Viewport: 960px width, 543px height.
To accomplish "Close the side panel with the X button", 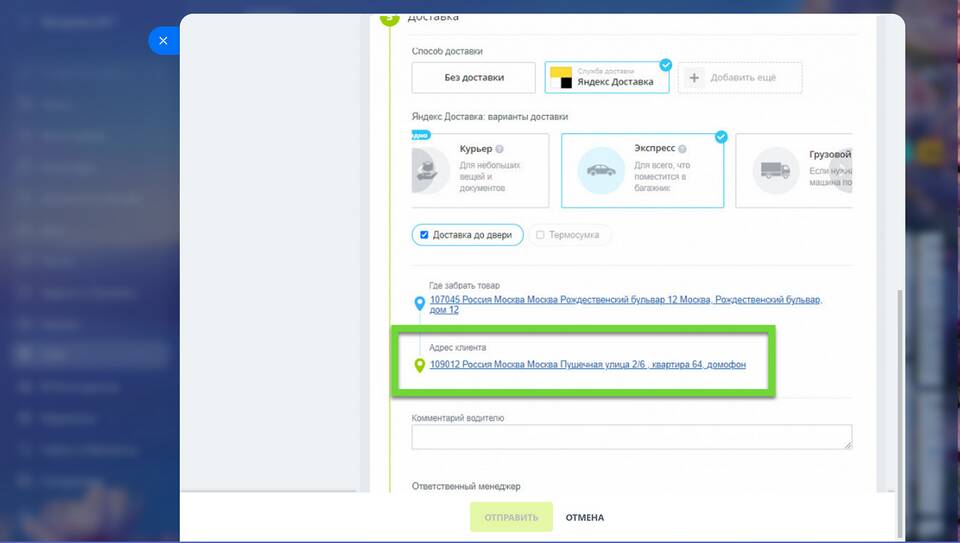I will [163, 41].
